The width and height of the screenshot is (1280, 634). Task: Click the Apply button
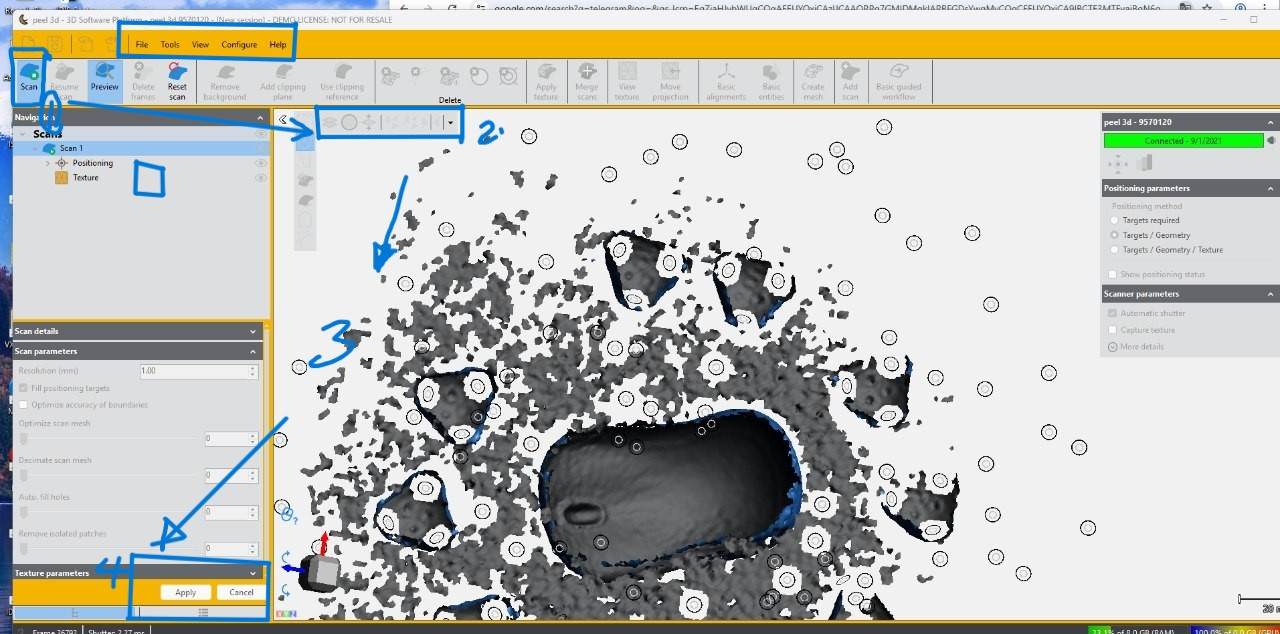coord(185,592)
